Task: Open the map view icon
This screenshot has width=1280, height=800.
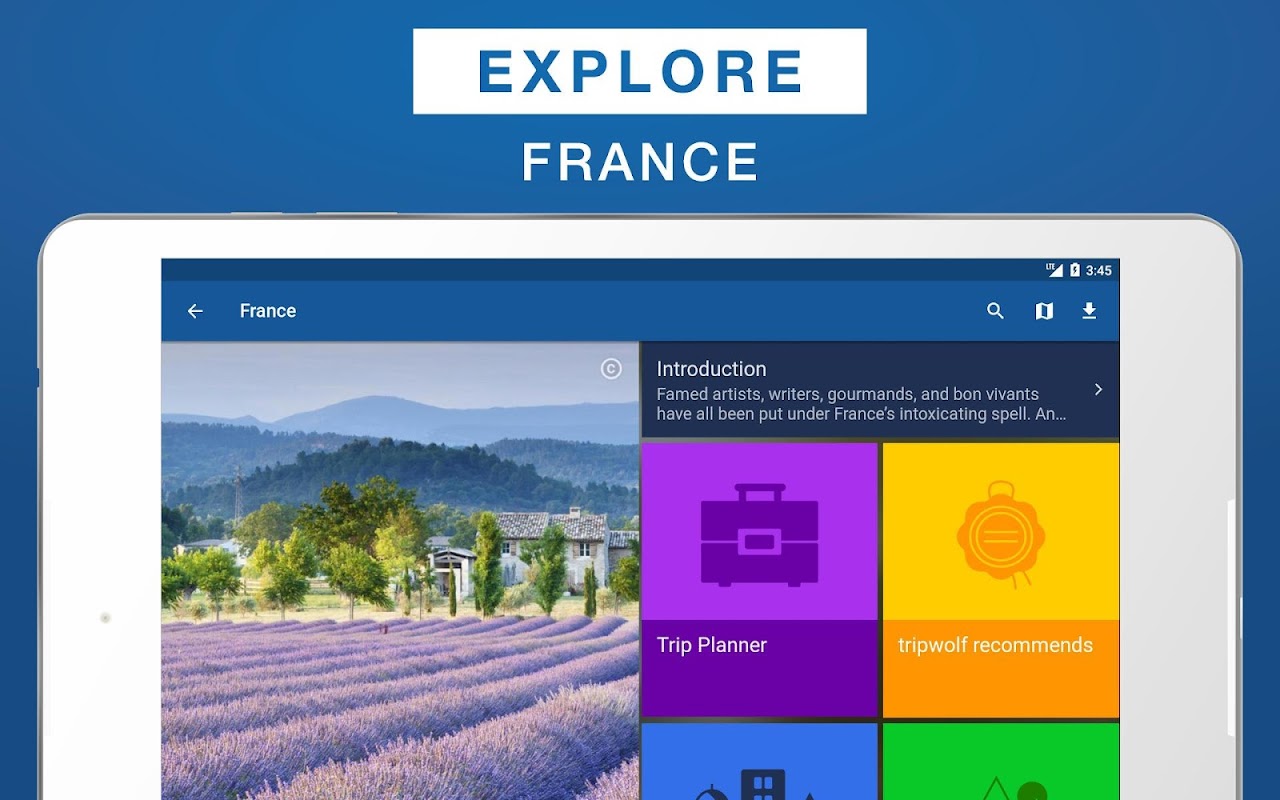Action: click(1044, 311)
